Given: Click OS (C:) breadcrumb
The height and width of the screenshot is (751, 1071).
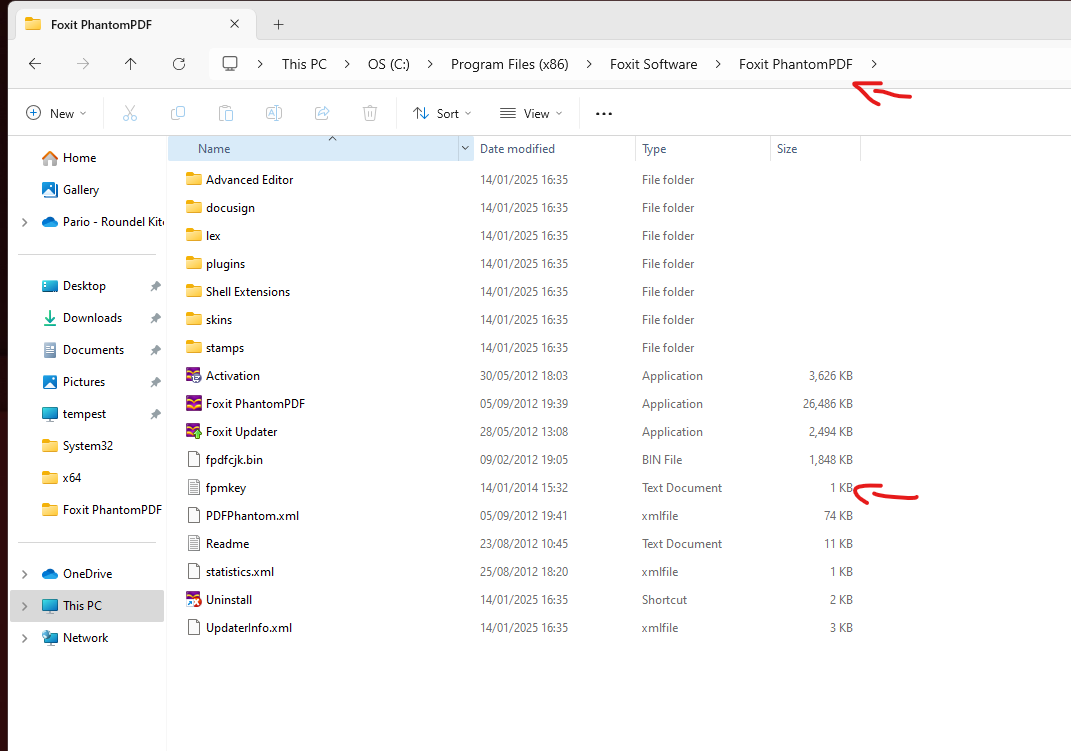Looking at the screenshot, I should coord(389,64).
